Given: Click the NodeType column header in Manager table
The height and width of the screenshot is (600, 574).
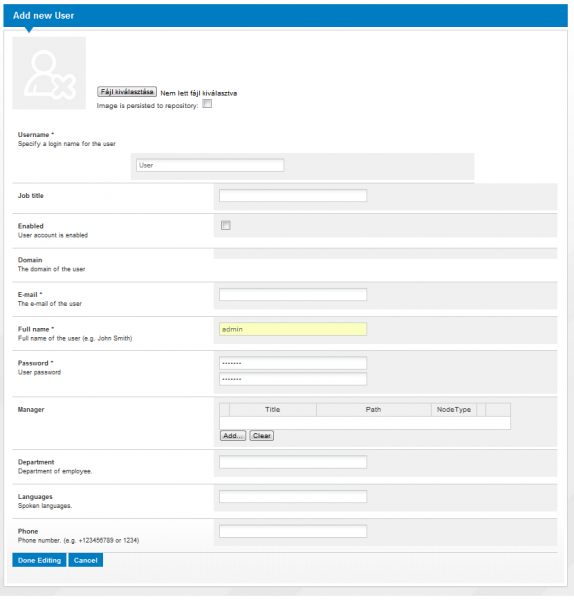Looking at the screenshot, I should (454, 409).
